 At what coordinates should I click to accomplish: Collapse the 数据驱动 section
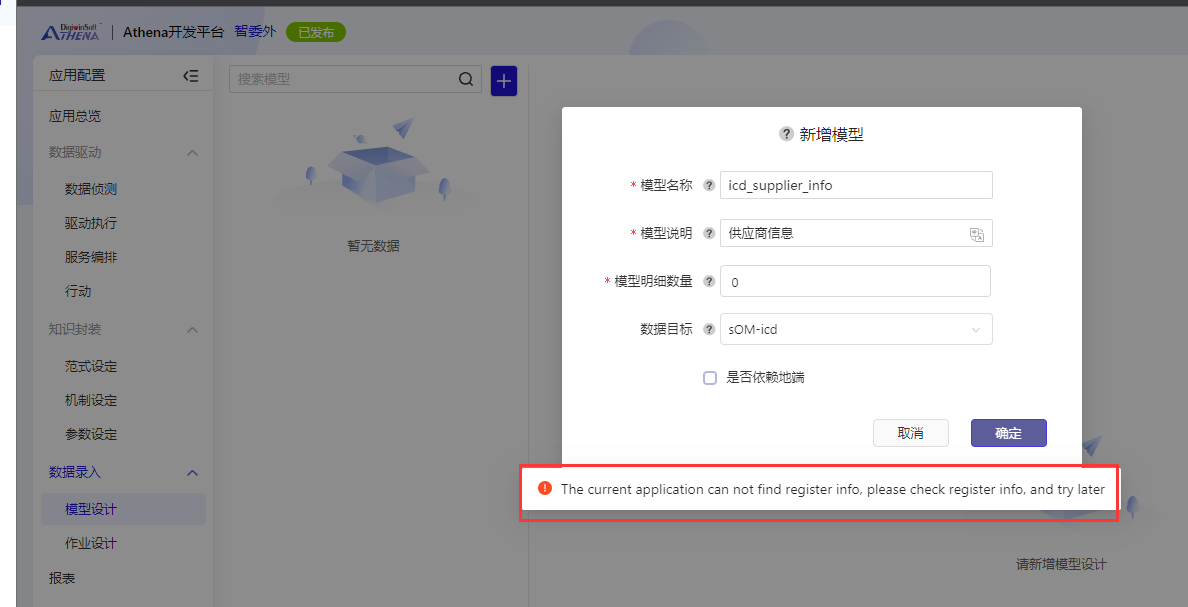point(193,153)
